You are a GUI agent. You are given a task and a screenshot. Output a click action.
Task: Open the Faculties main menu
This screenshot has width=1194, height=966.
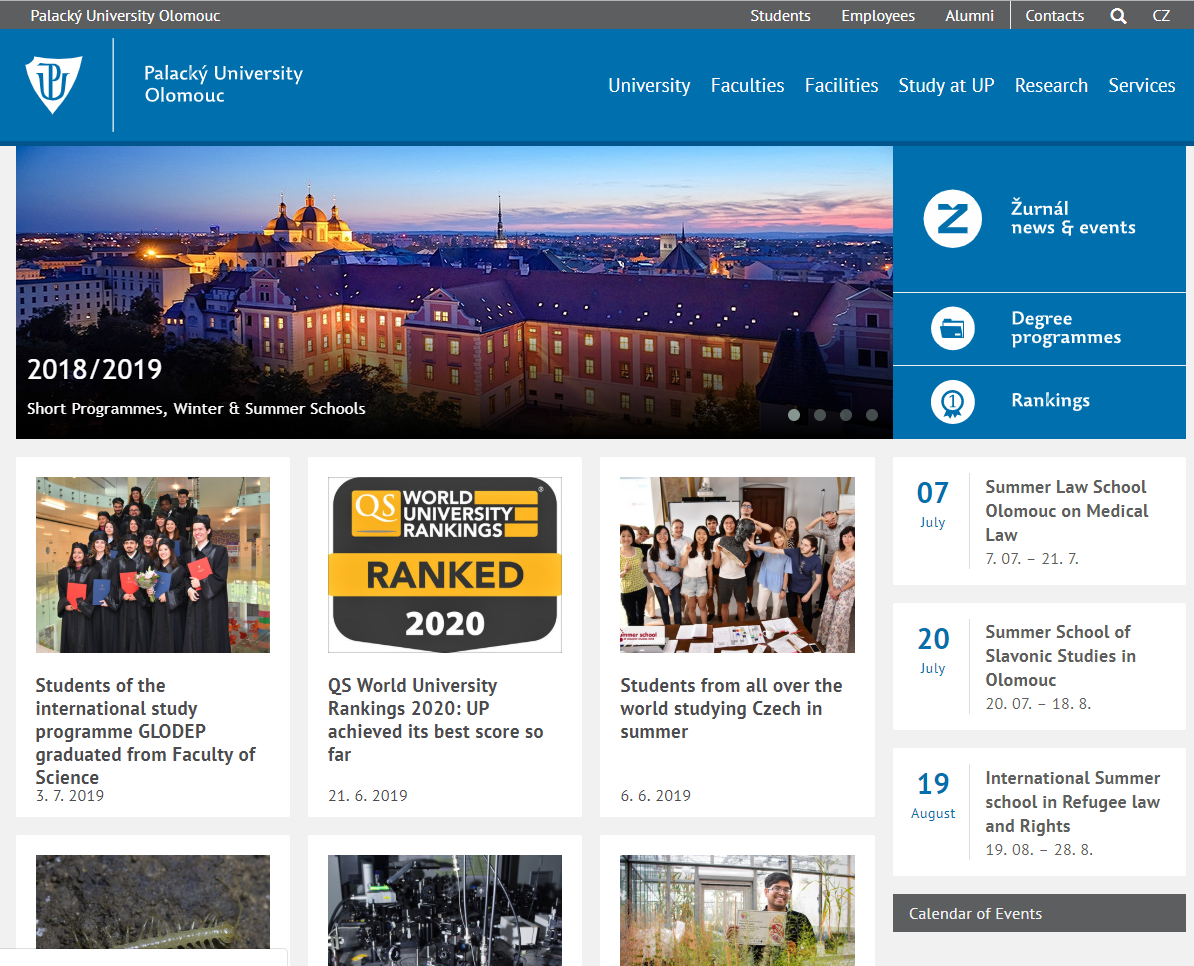click(747, 85)
